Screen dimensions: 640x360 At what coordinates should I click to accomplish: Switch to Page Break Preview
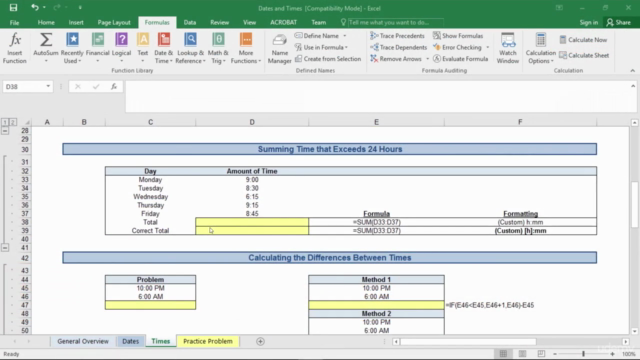(541, 354)
